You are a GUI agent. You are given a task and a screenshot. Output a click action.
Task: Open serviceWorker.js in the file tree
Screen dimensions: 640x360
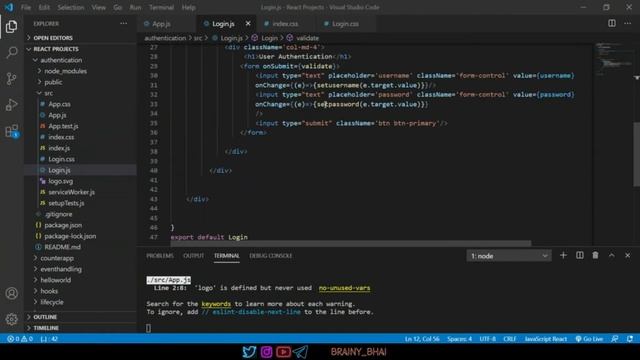(80, 192)
